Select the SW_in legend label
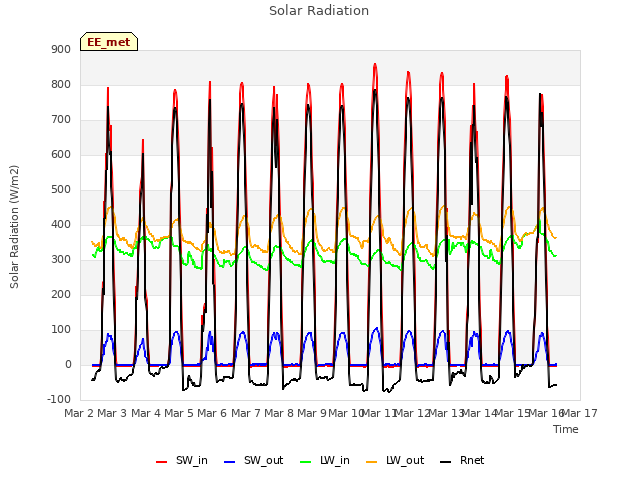Screen dimensions: 640x480 pyautogui.click(x=192, y=460)
